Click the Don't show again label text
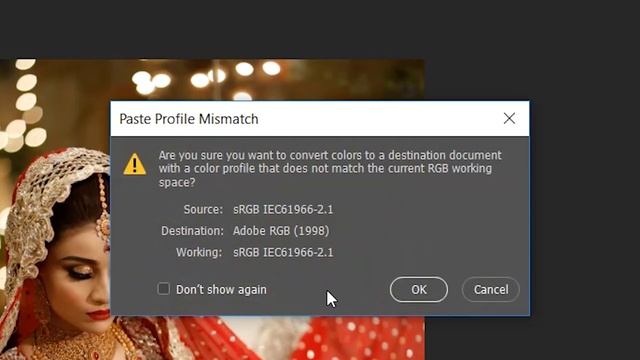The height and width of the screenshot is (360, 640). tap(221, 289)
